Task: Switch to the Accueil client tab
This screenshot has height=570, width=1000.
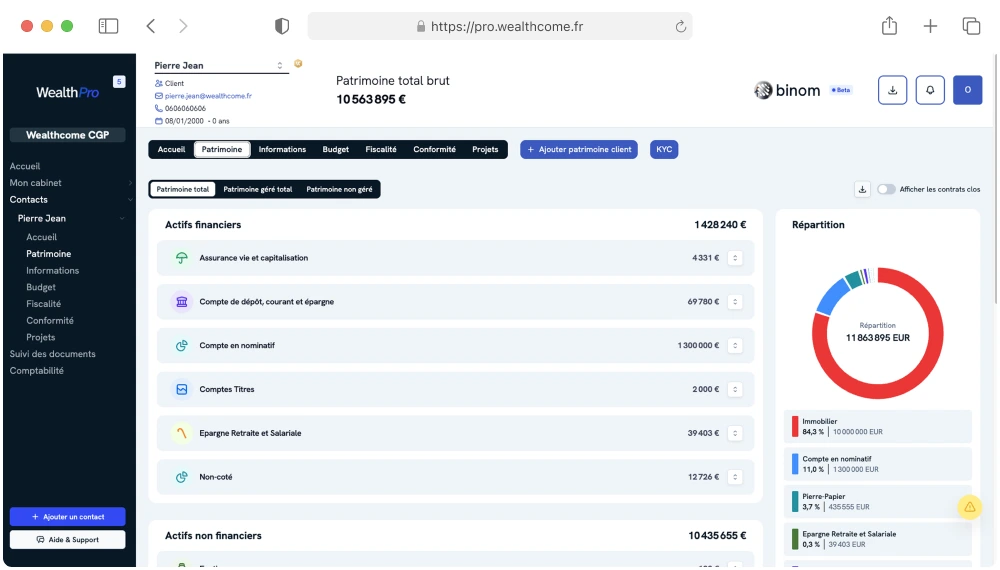Action: click(x=171, y=149)
